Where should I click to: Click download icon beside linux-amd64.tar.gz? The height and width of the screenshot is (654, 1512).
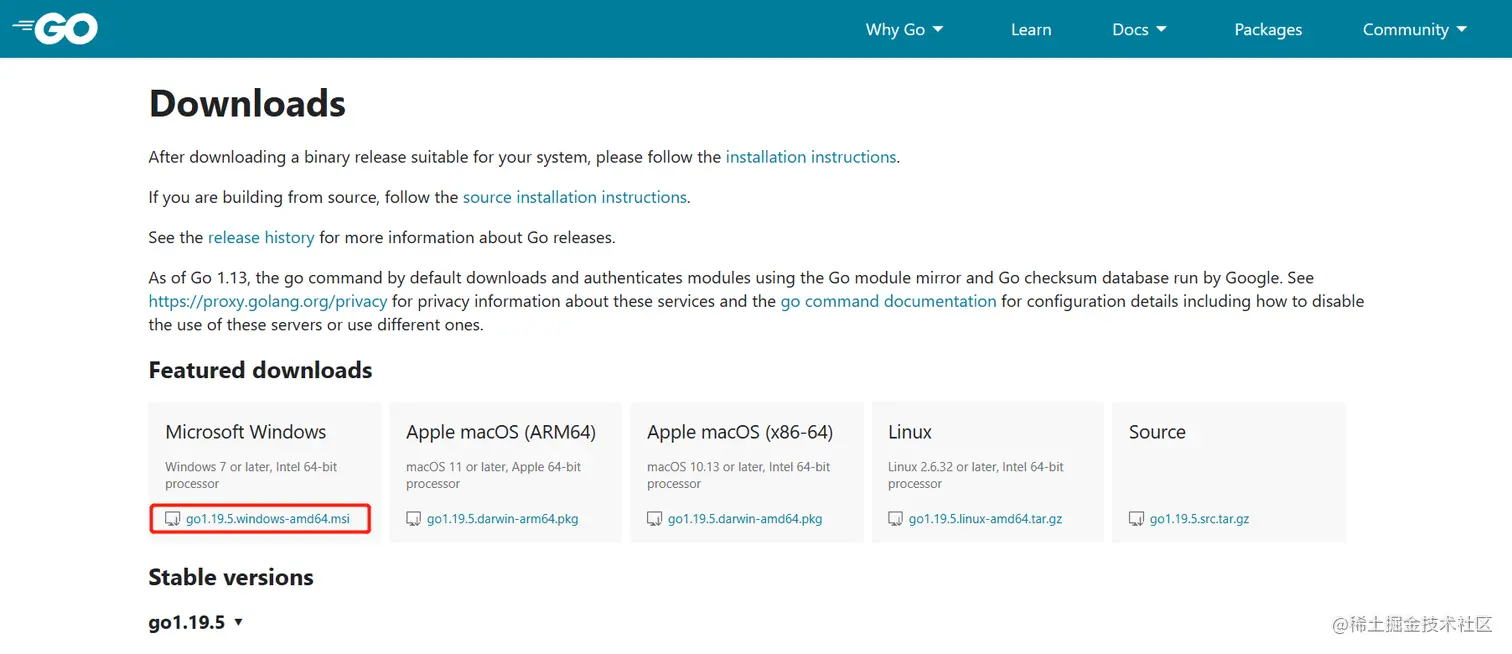pyautogui.click(x=896, y=519)
